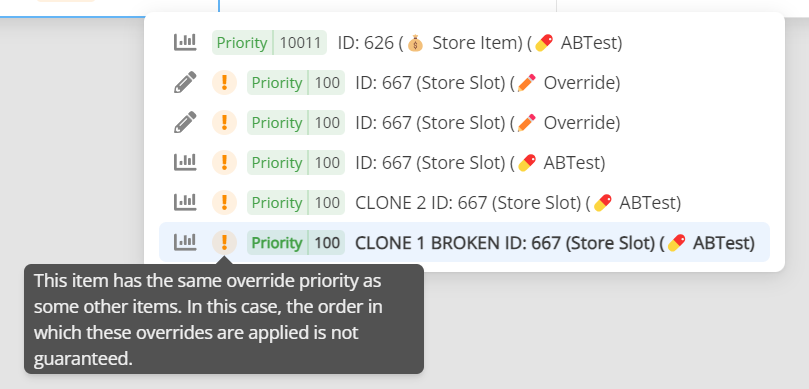809x389 pixels.
Task: Click warning icon on second Override row
Action: click(x=224, y=122)
